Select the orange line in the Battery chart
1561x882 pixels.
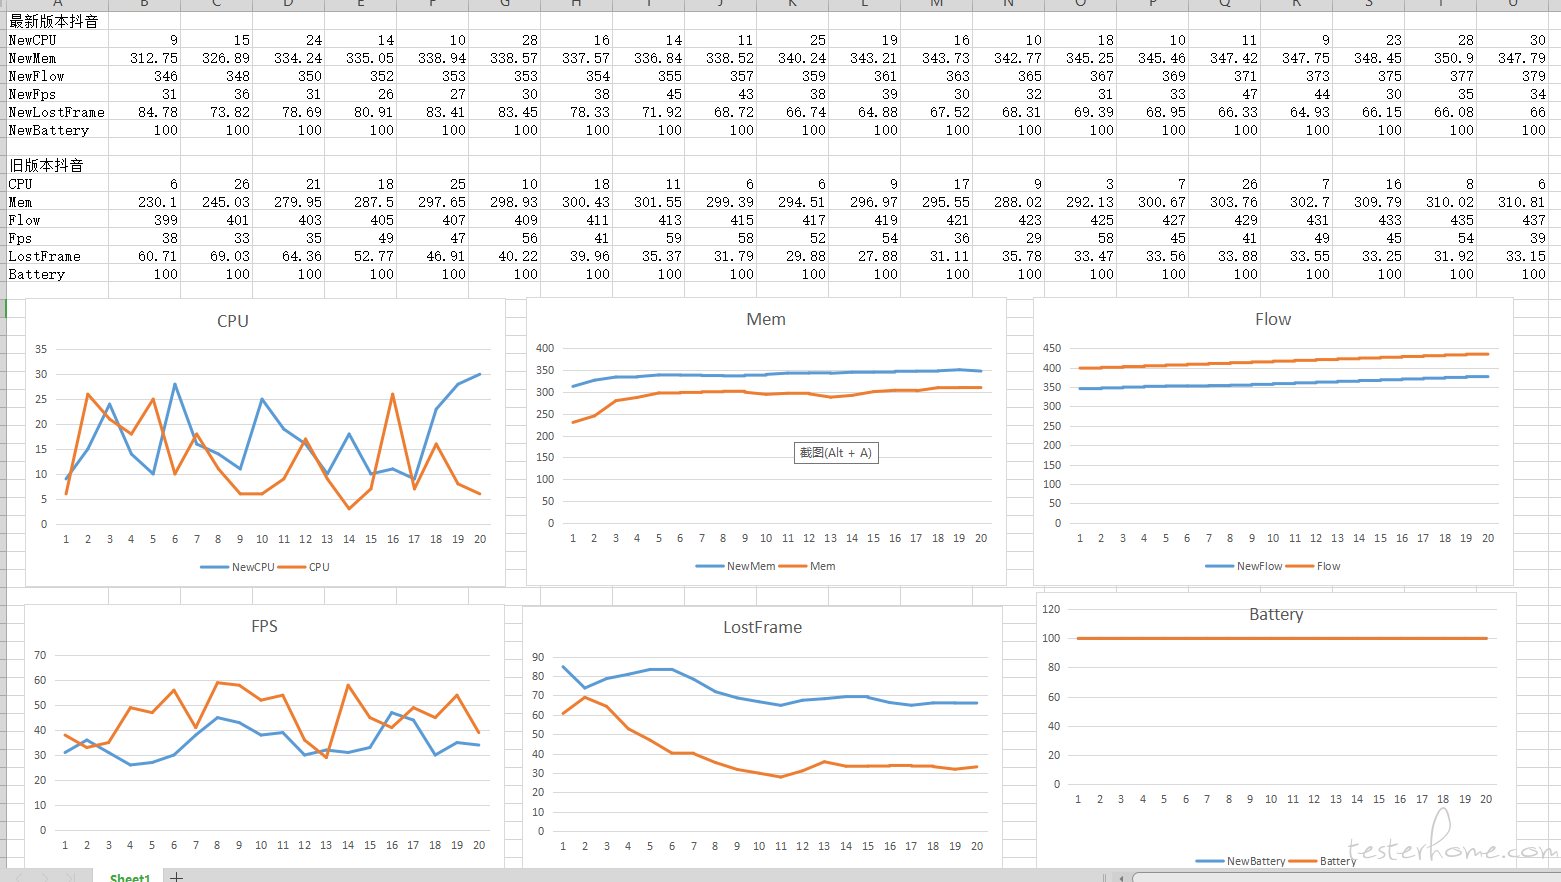[x=1282, y=638]
